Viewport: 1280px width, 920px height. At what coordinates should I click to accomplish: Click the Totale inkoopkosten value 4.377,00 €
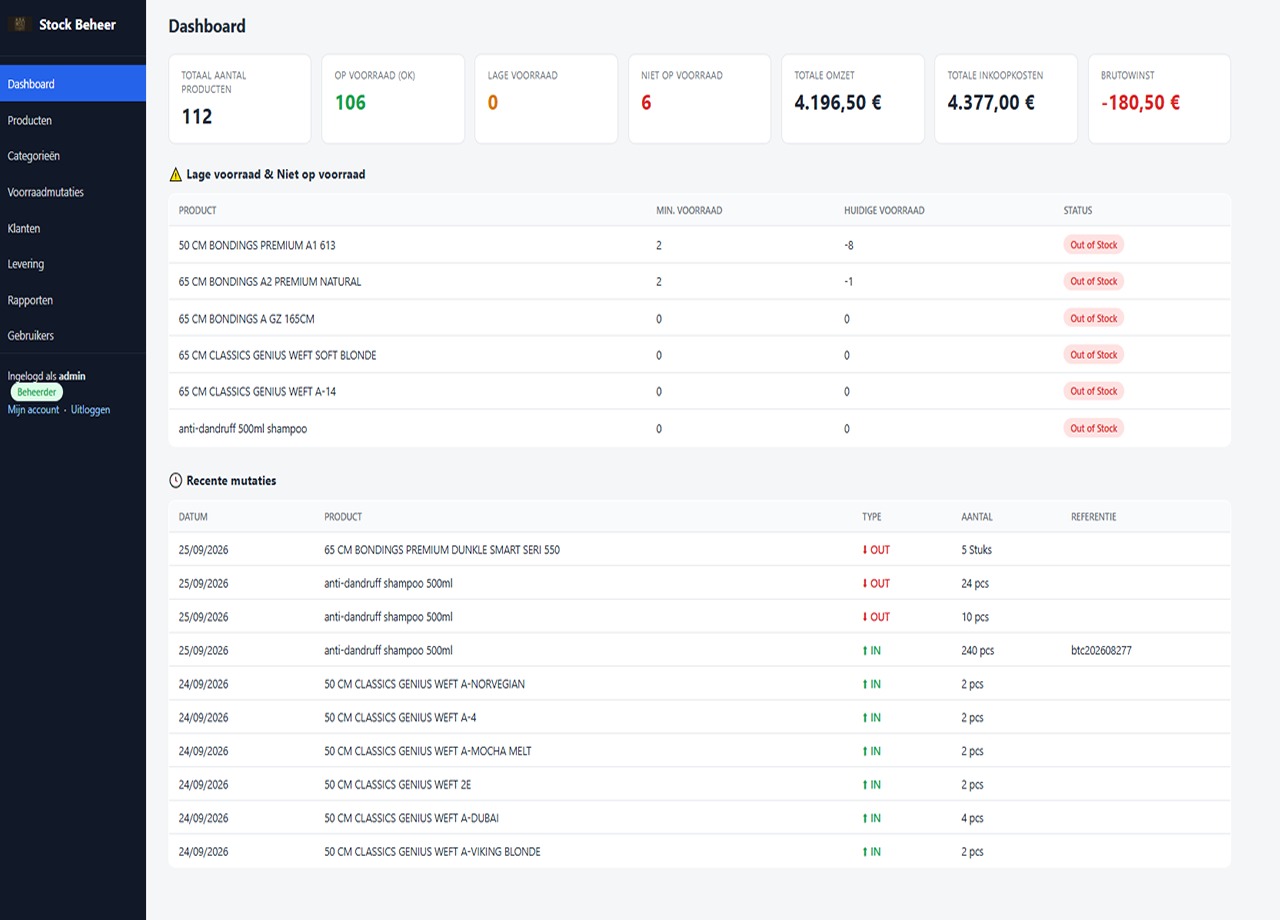991,102
